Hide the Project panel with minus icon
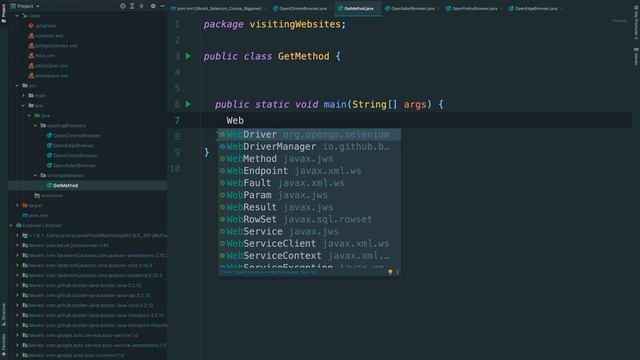640x360 pixels. (162, 6)
